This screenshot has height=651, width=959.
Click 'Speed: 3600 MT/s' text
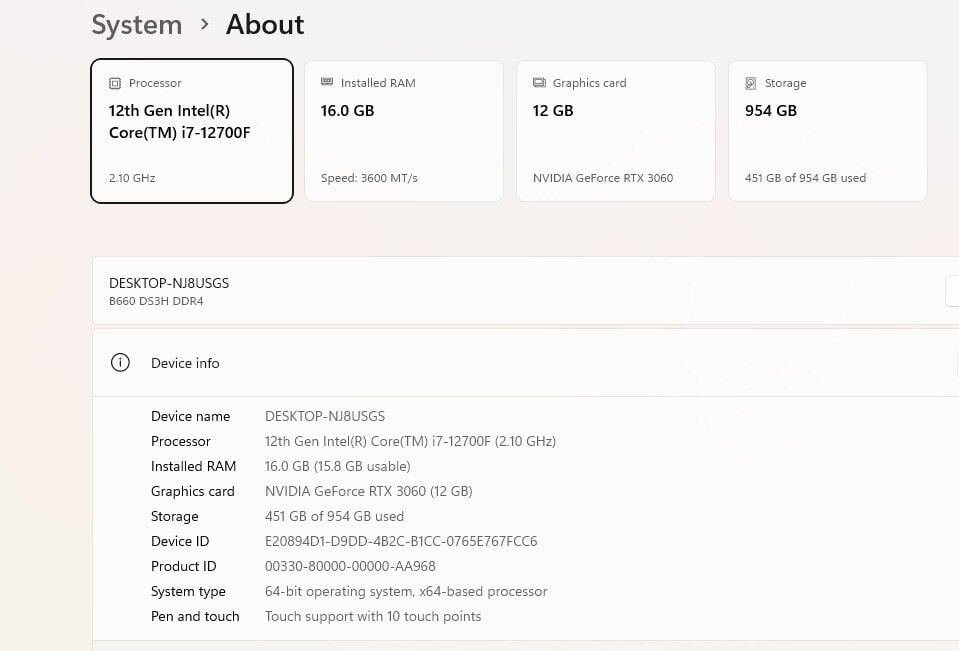369,178
